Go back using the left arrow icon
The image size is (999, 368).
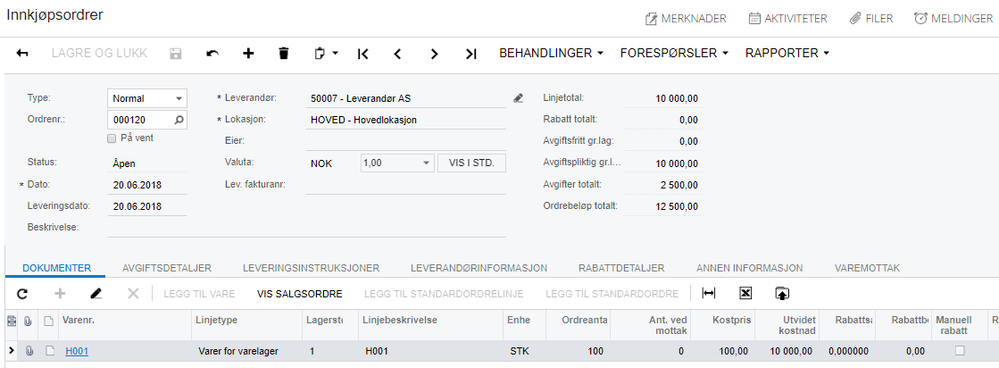point(22,54)
